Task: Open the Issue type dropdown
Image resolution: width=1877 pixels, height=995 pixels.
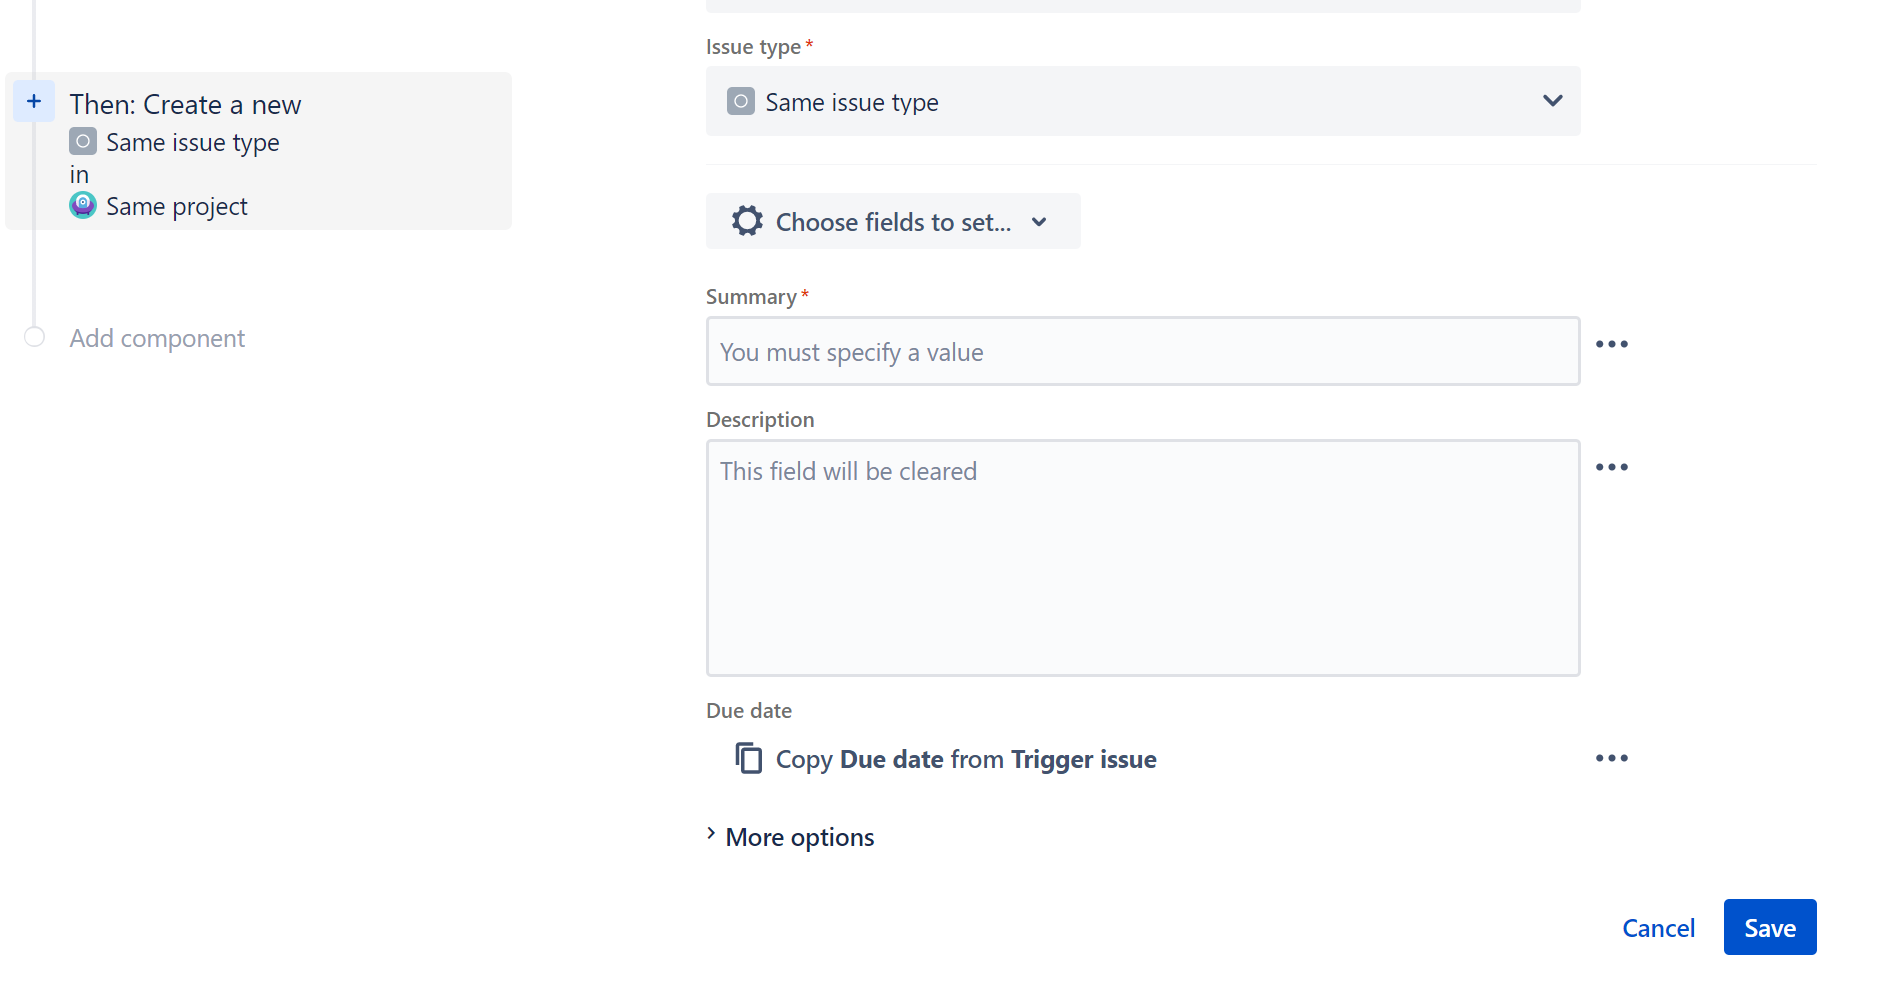Action: (1143, 101)
